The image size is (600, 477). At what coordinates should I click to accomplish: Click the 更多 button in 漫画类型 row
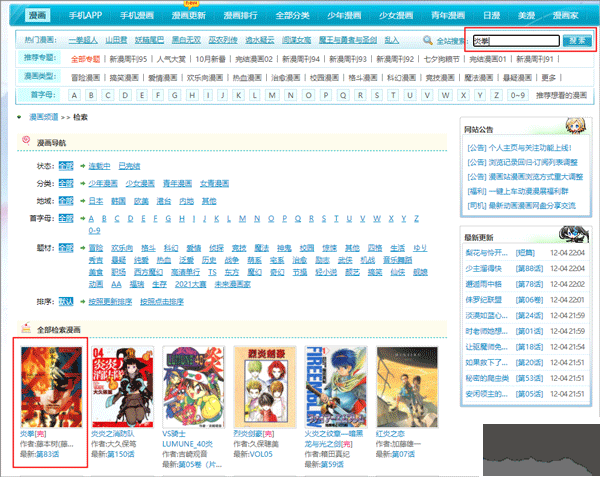click(548, 77)
